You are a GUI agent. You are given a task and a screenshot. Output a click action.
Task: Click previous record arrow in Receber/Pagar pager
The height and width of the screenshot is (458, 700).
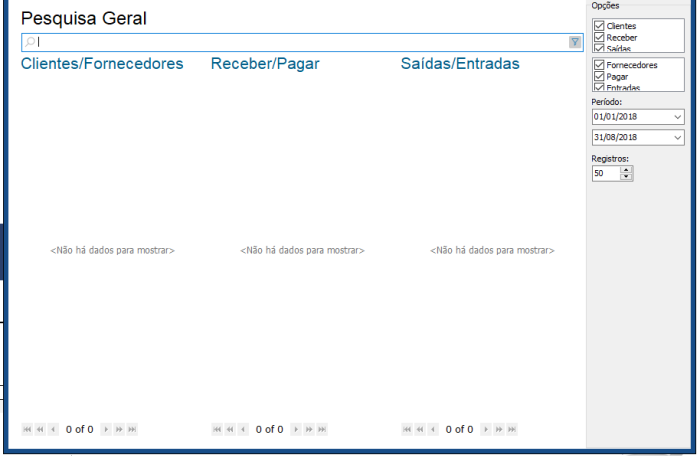(x=243, y=429)
